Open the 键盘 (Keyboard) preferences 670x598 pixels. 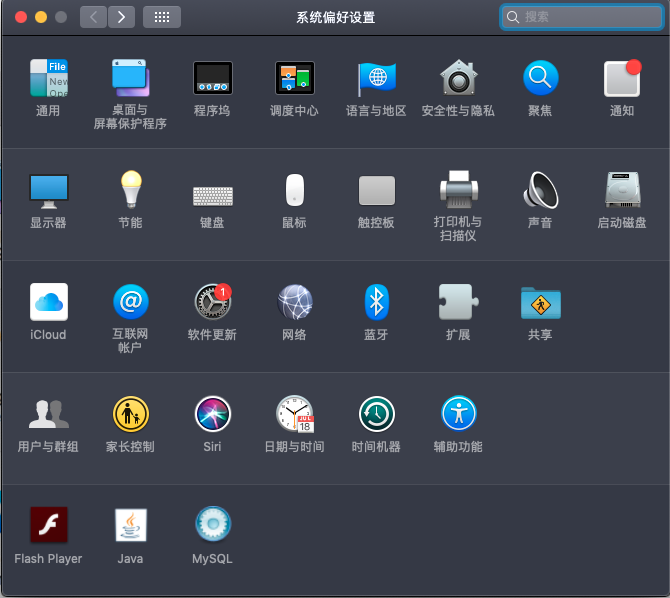pos(212,196)
